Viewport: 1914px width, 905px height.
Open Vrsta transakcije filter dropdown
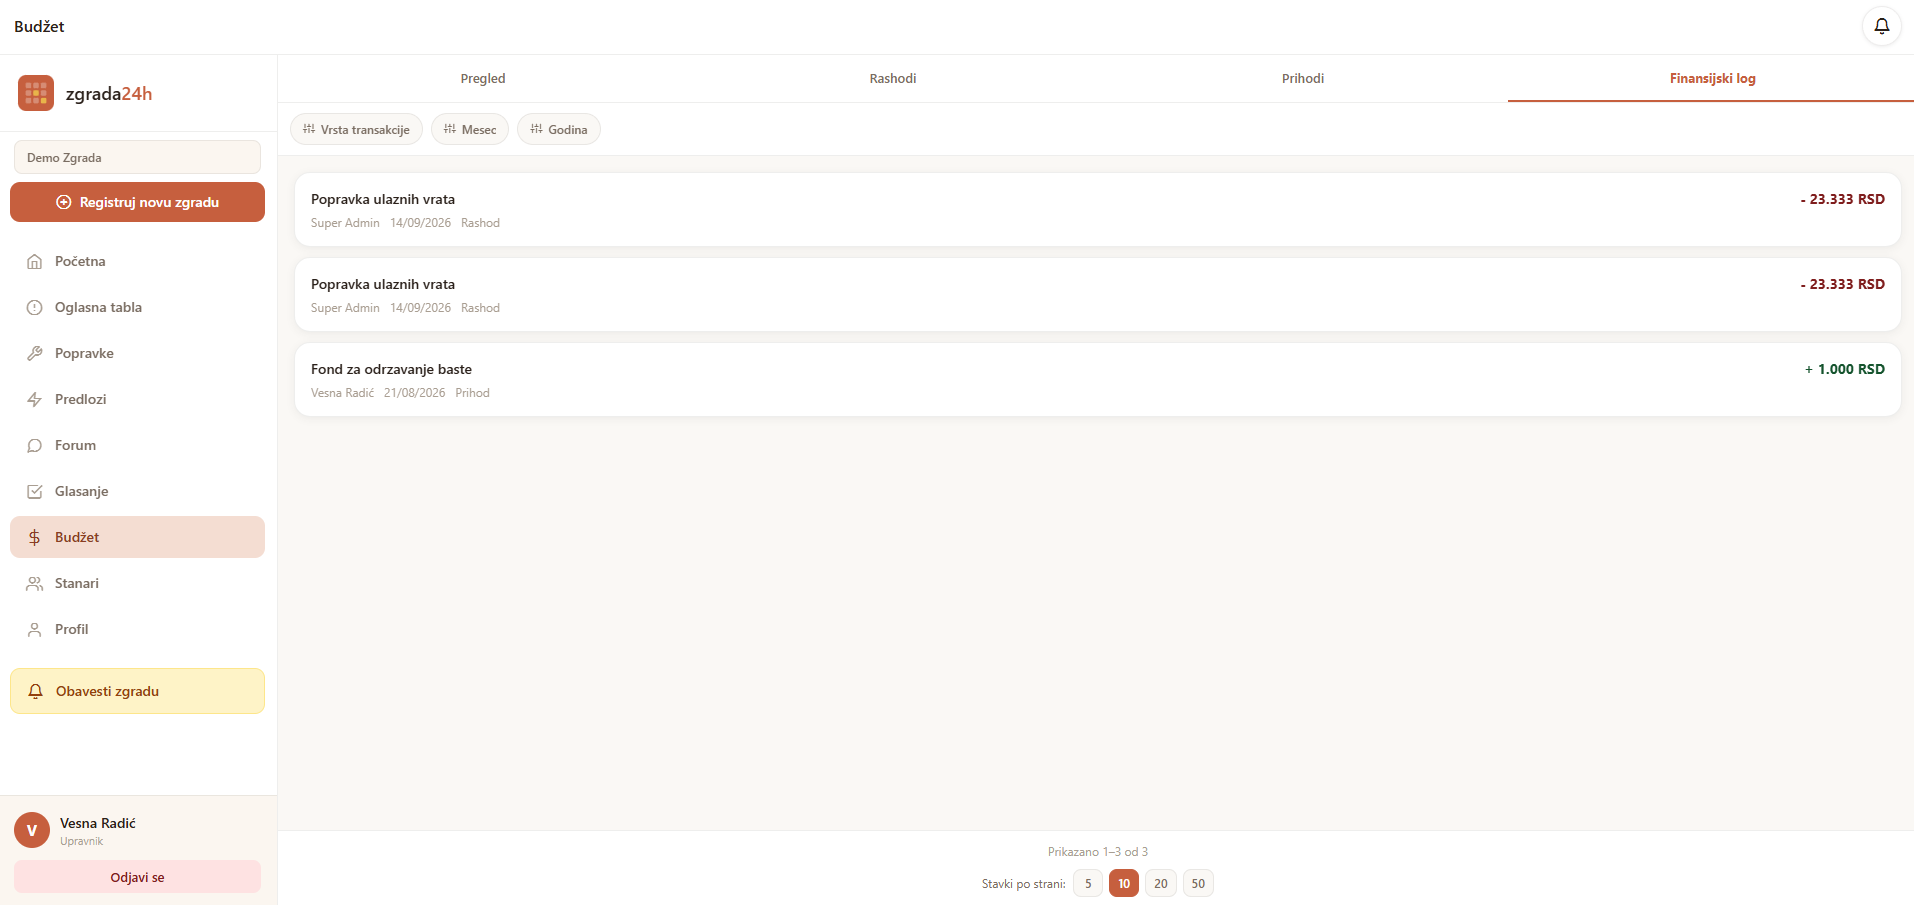tap(356, 129)
